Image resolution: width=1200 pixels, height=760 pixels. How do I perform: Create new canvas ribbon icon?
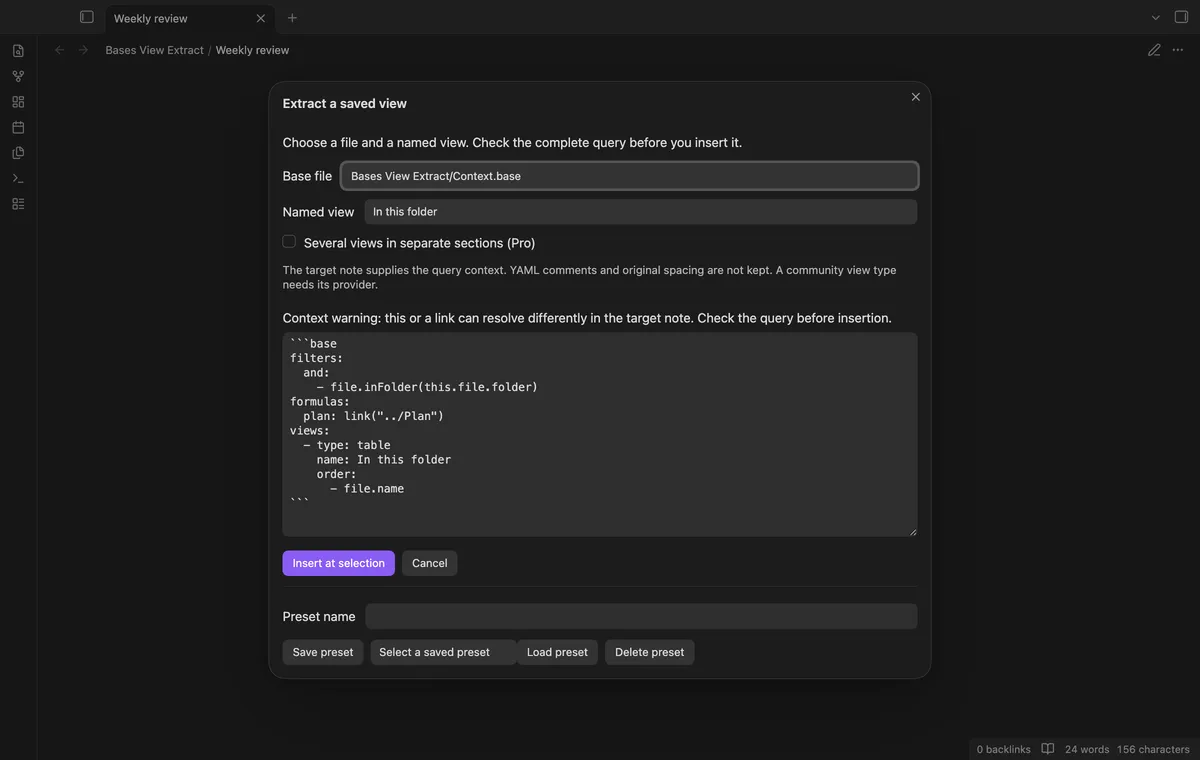click(18, 102)
